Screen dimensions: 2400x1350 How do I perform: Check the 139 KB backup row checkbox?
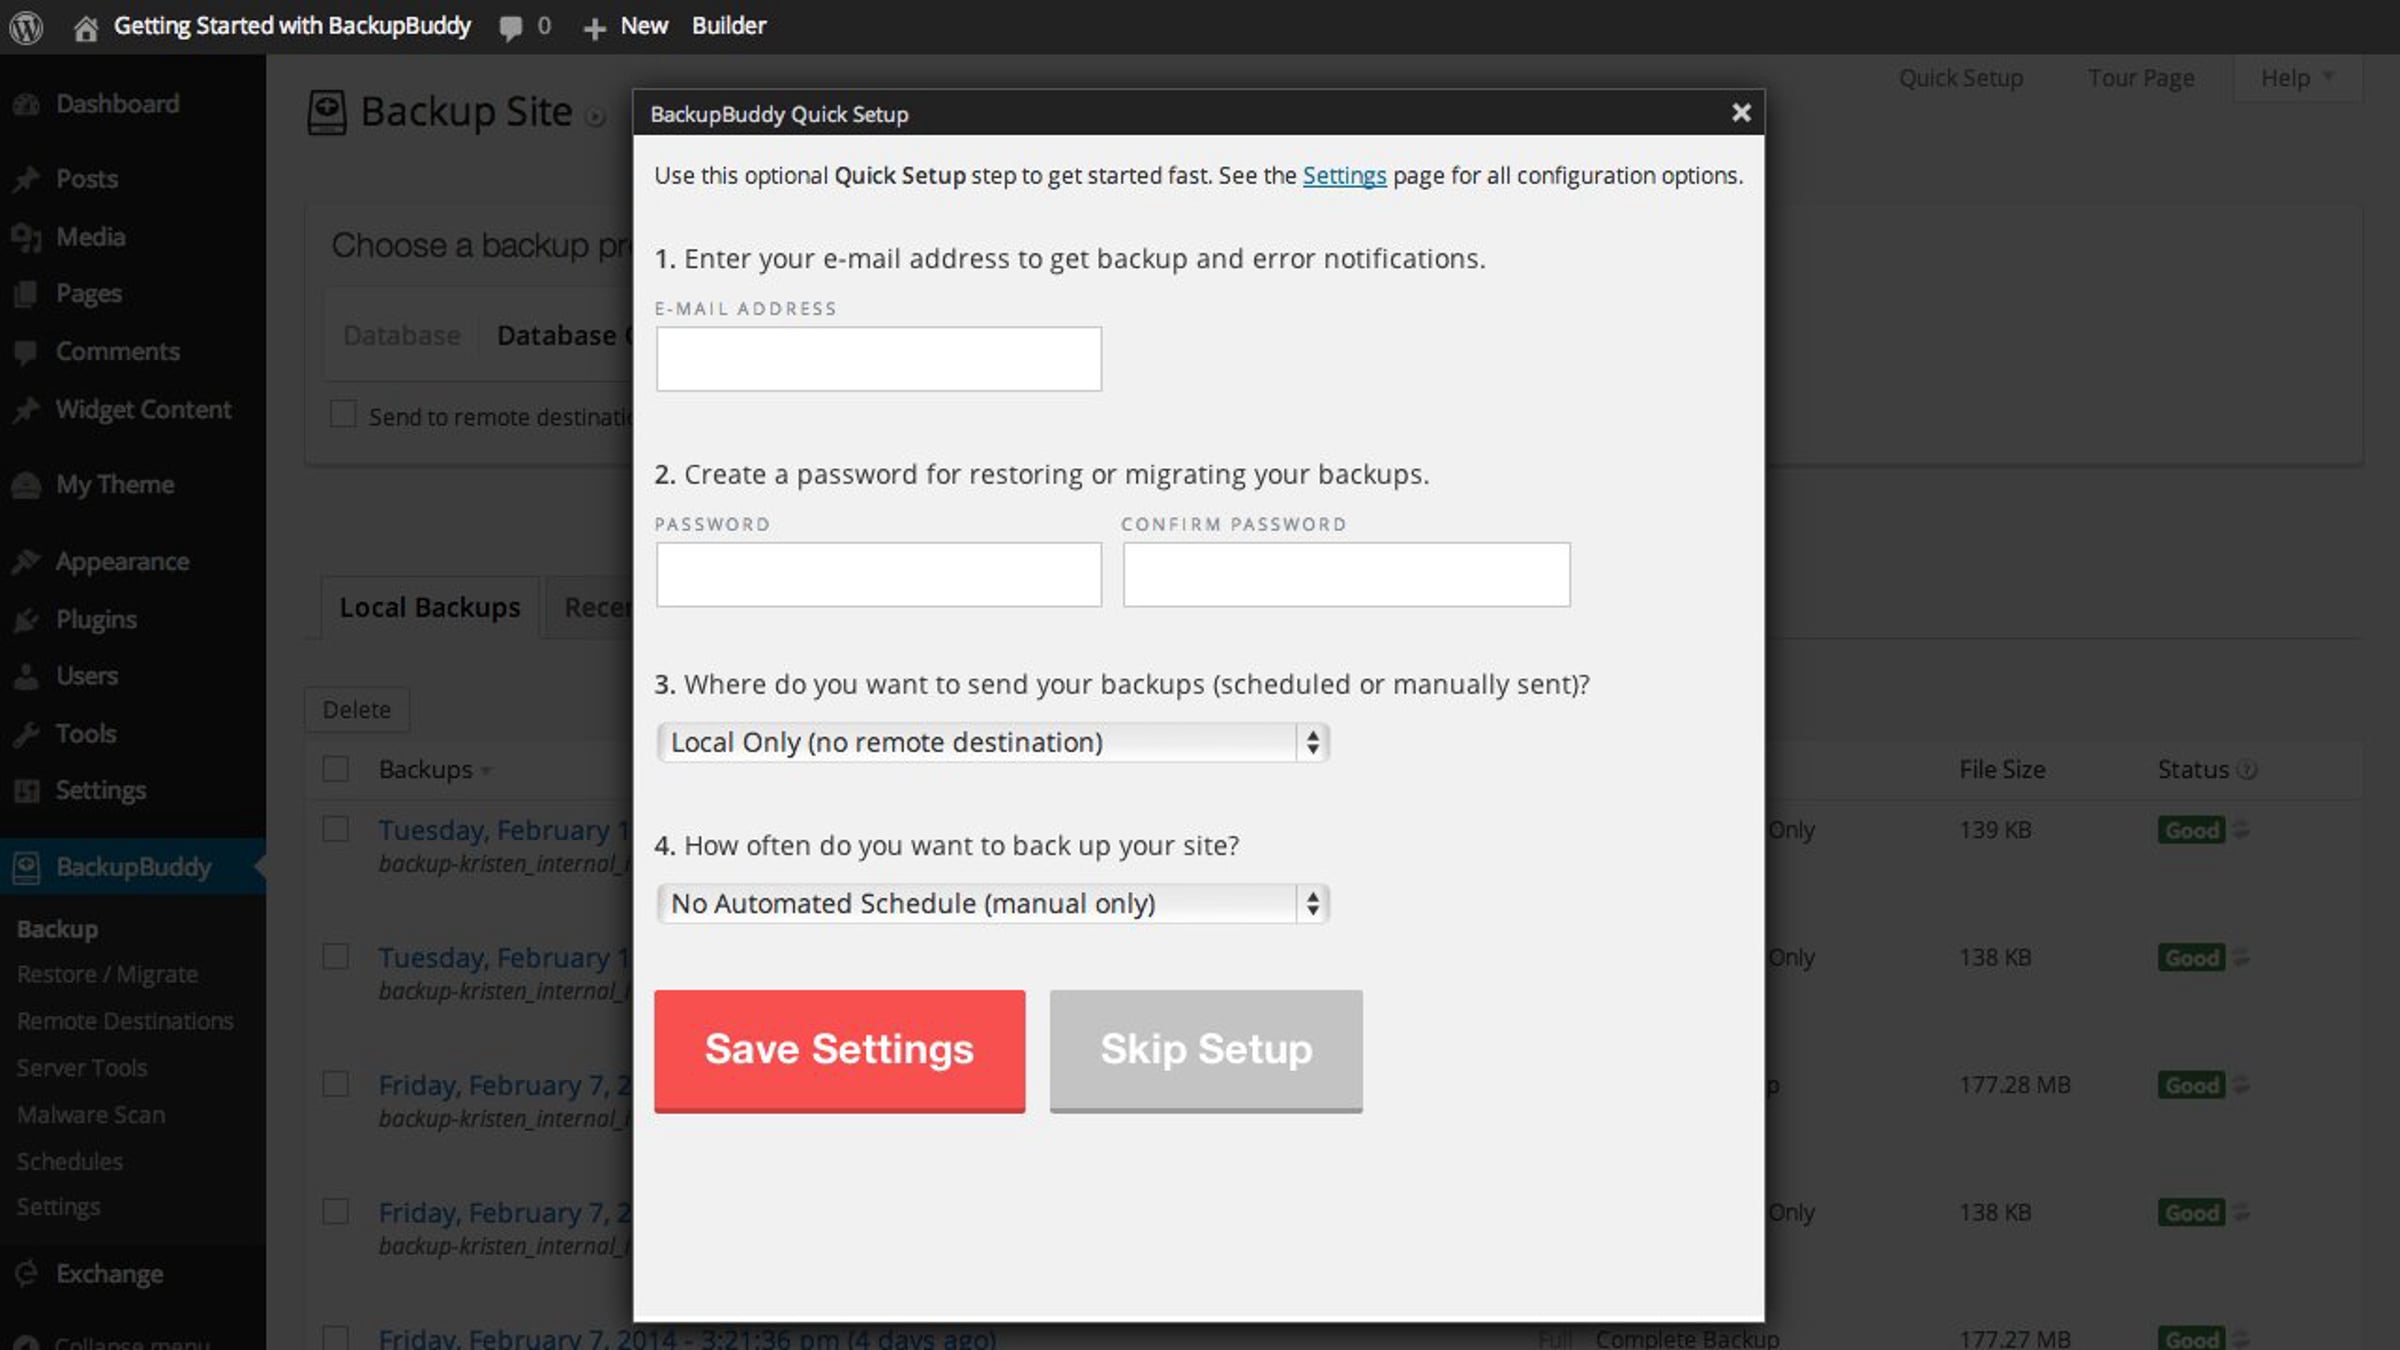[x=336, y=829]
